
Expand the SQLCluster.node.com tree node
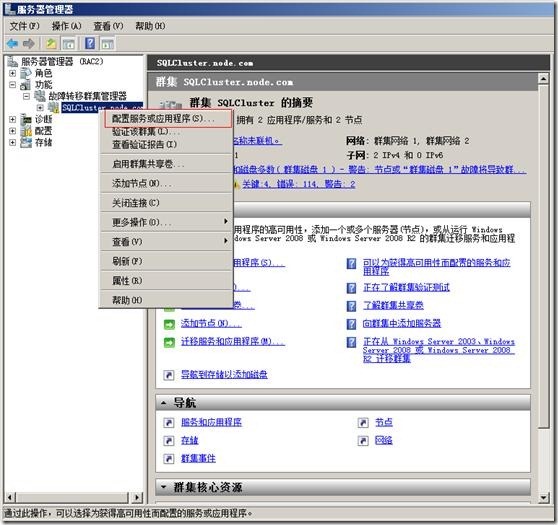tap(40, 107)
